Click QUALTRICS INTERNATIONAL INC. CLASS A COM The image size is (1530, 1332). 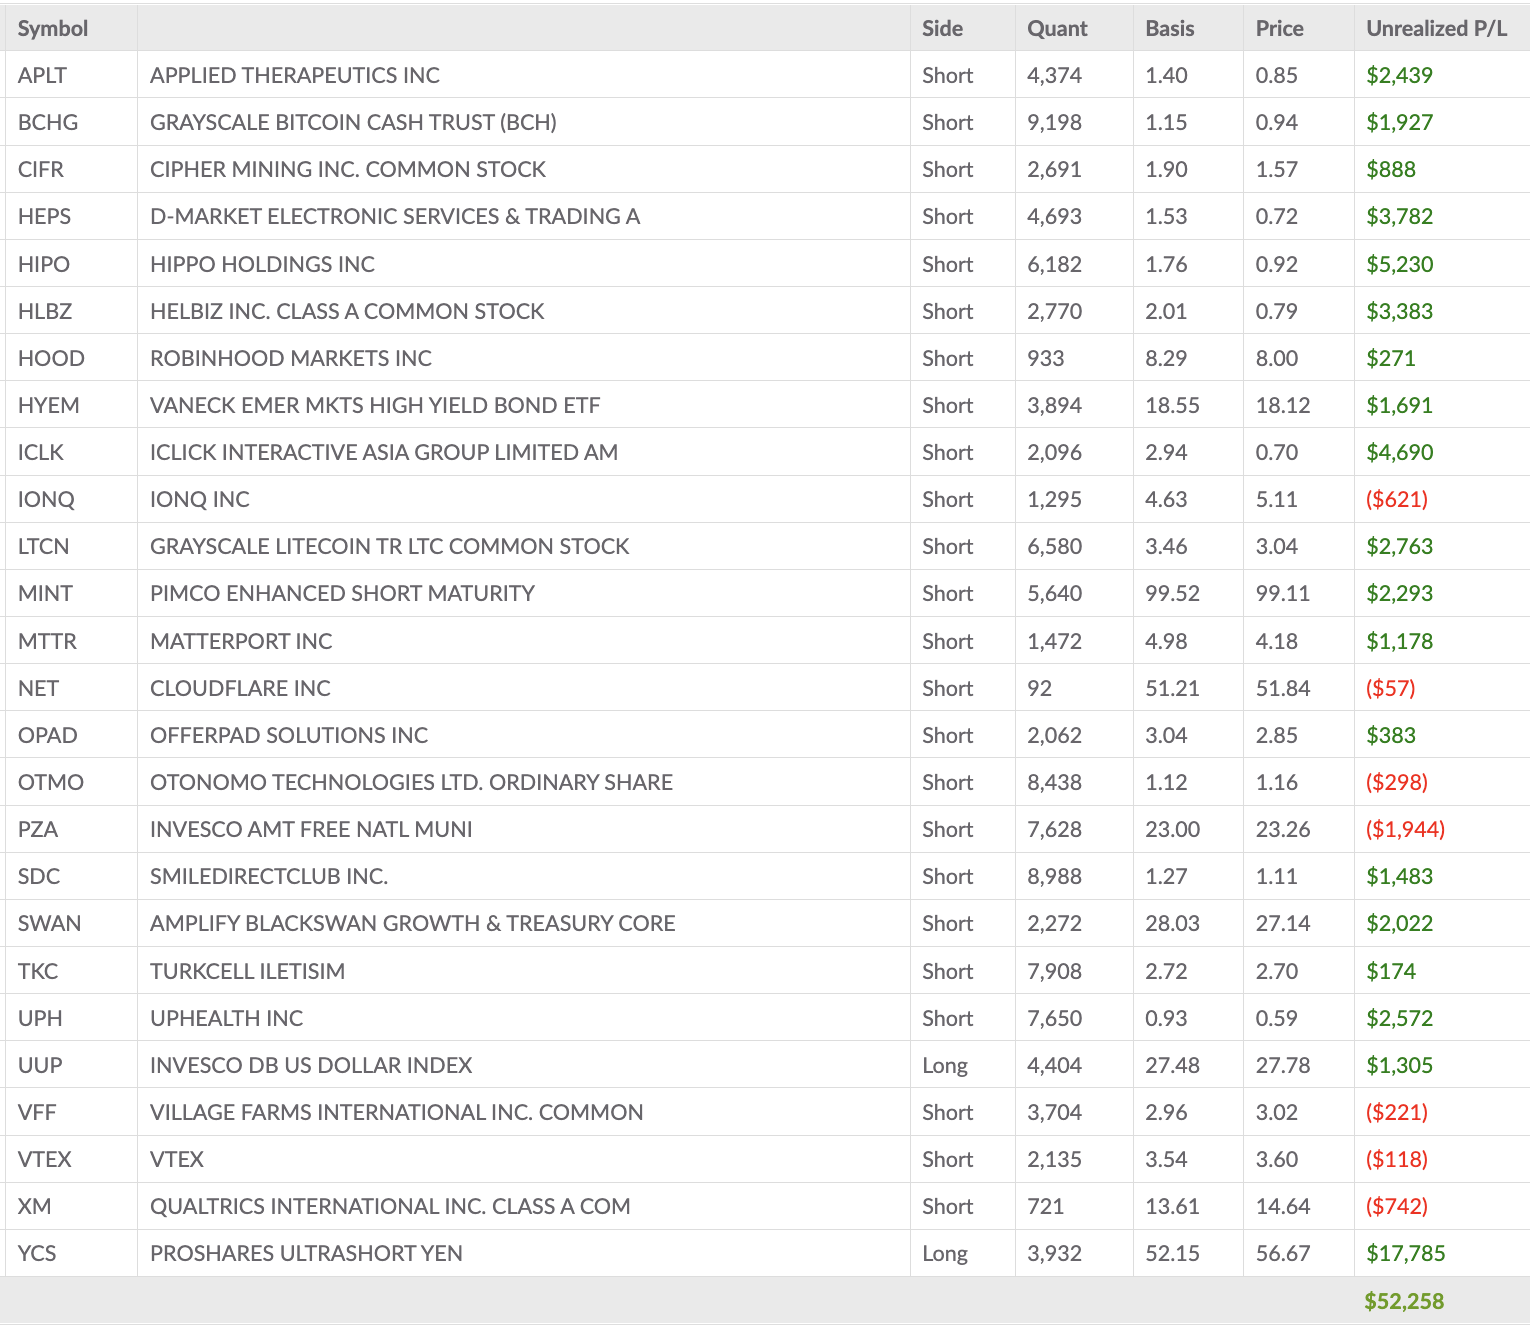click(x=390, y=1206)
